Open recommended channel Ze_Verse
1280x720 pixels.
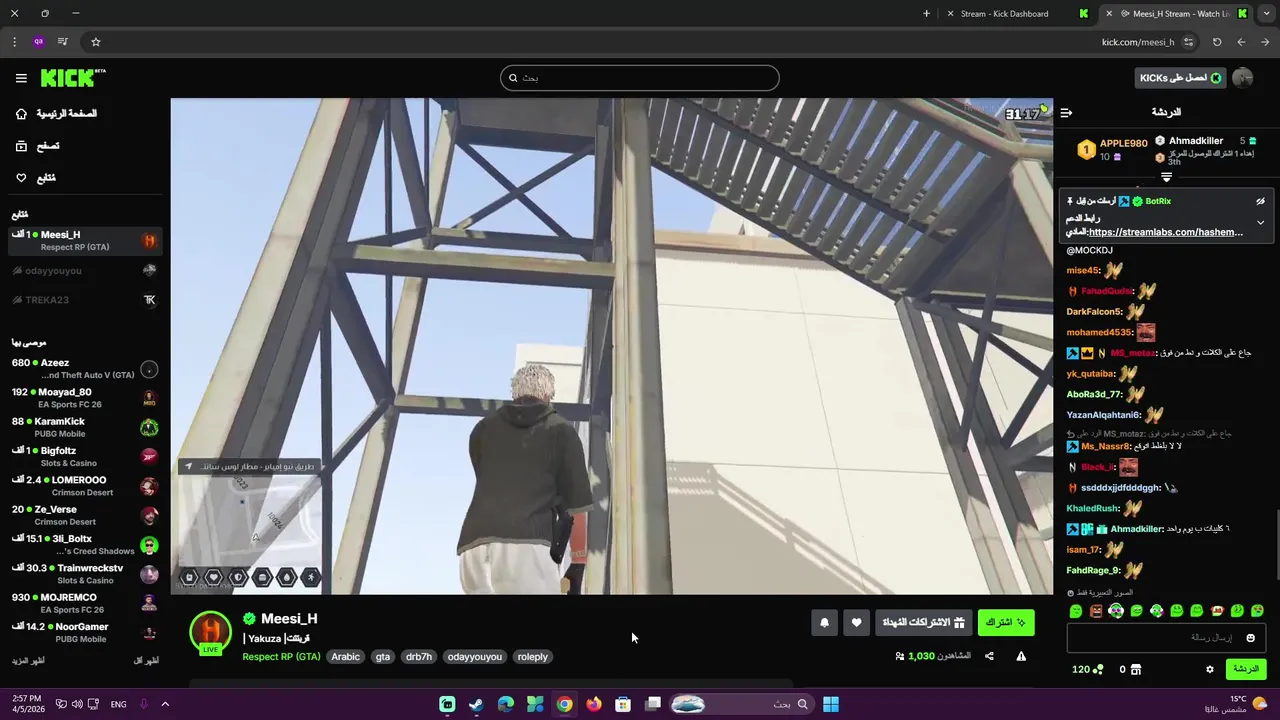[85, 515]
